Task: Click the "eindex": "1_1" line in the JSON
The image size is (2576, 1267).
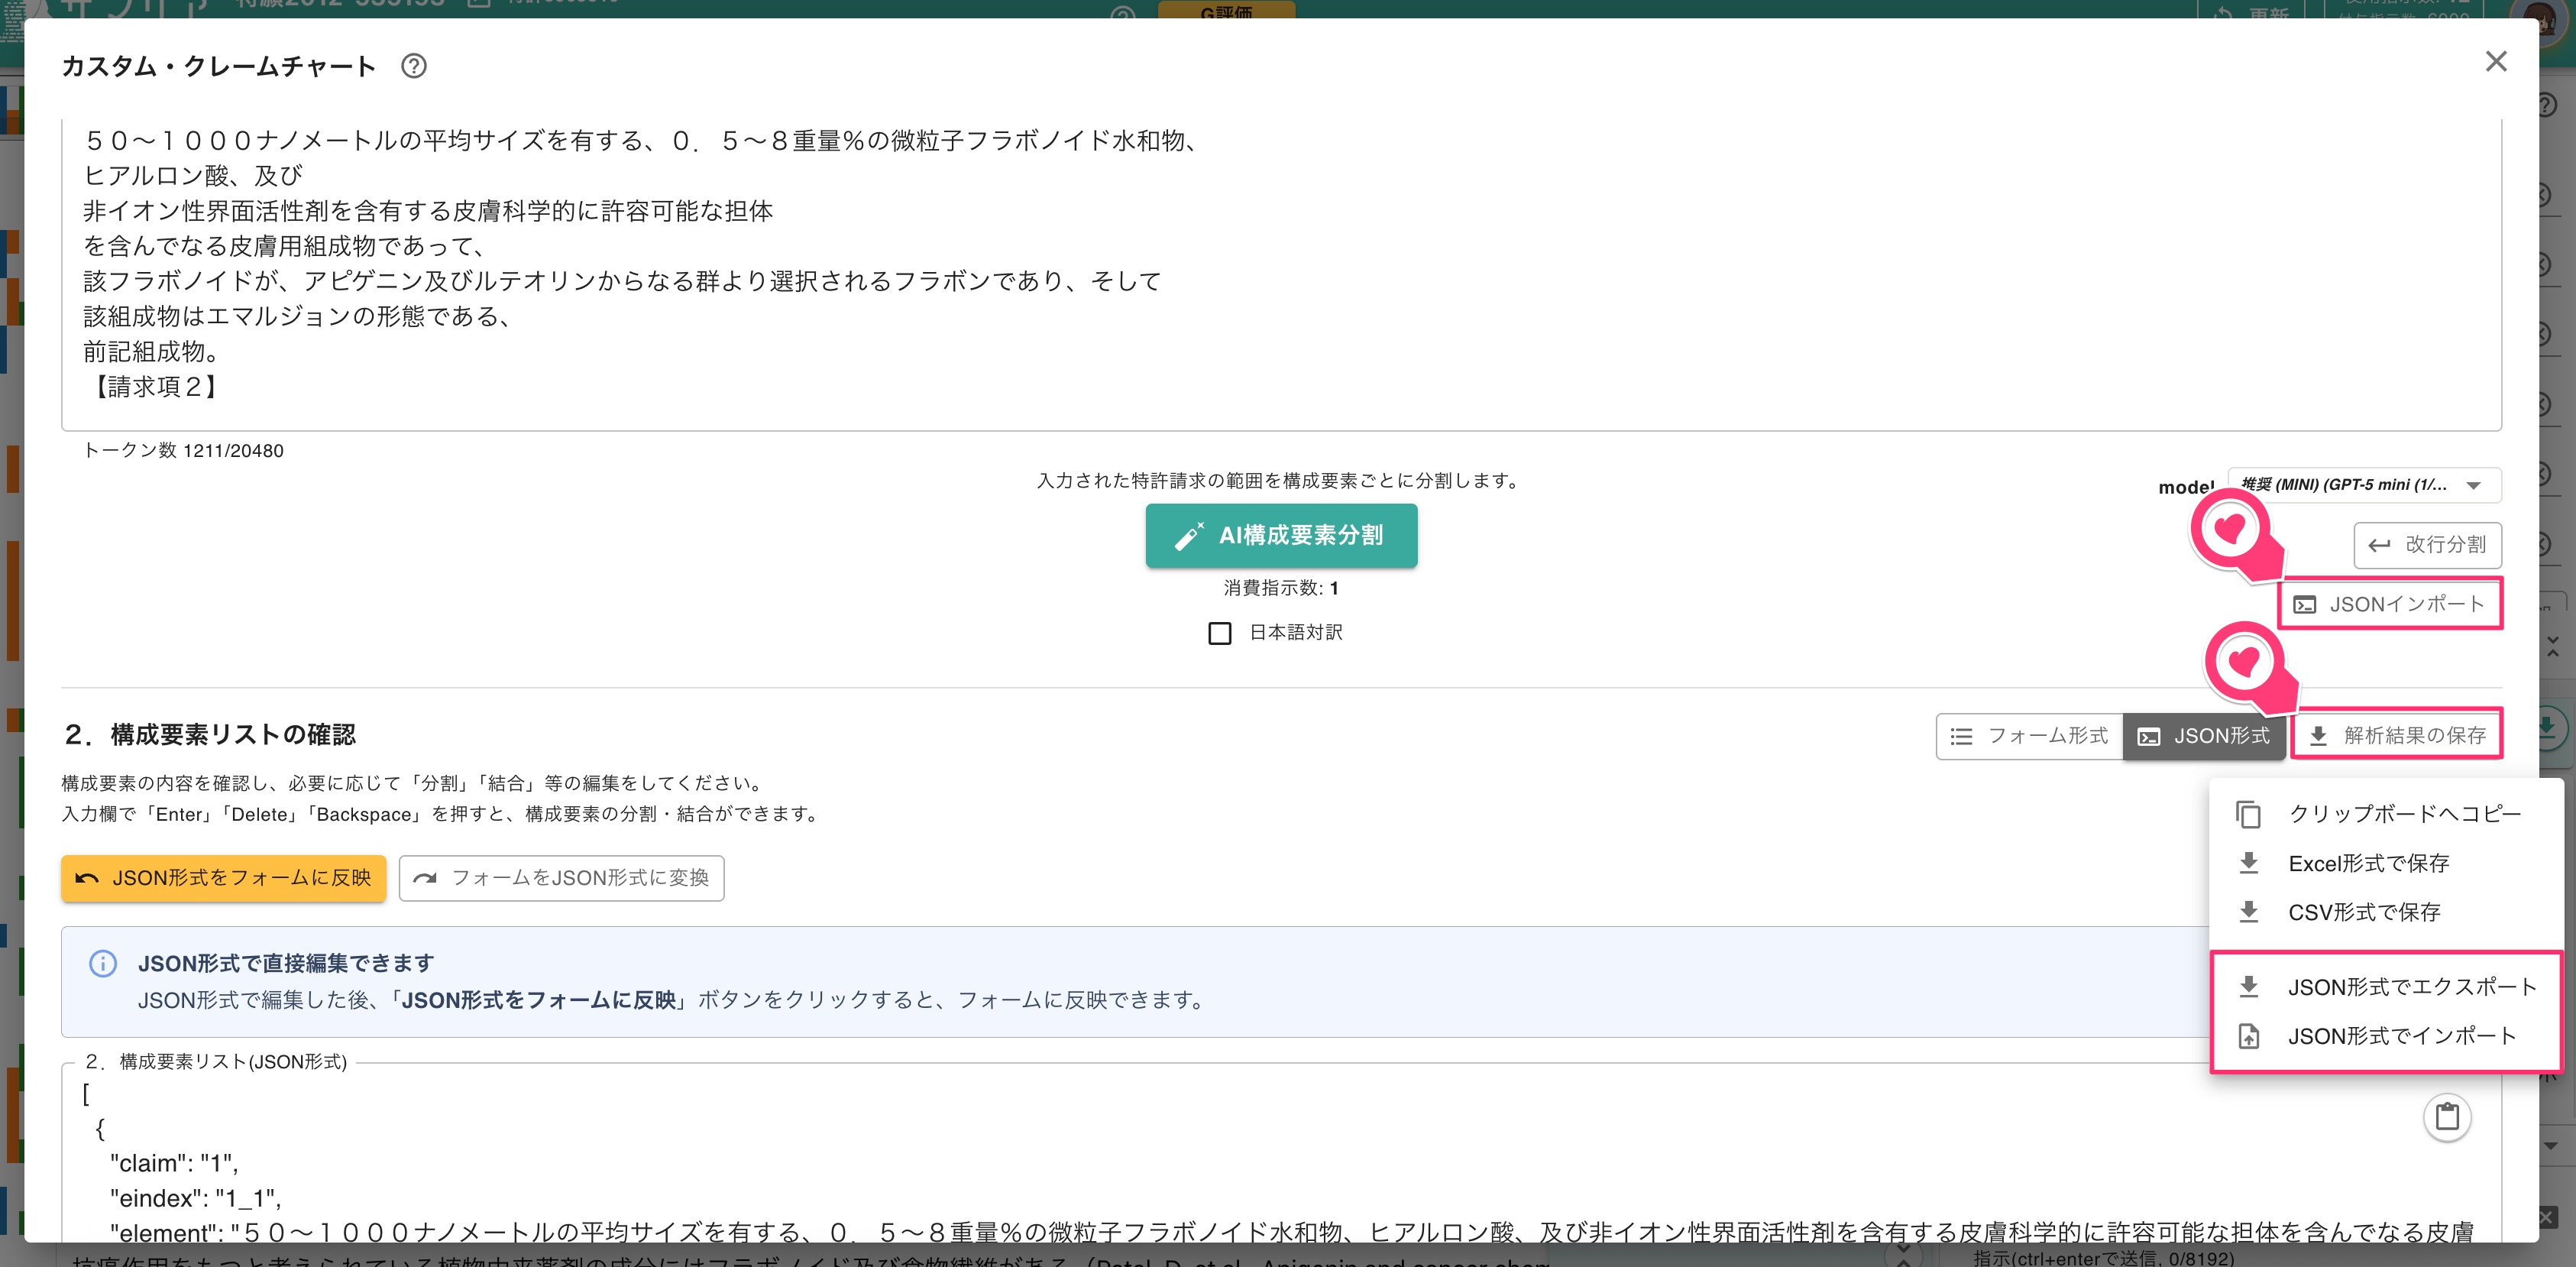Action: [195, 1198]
